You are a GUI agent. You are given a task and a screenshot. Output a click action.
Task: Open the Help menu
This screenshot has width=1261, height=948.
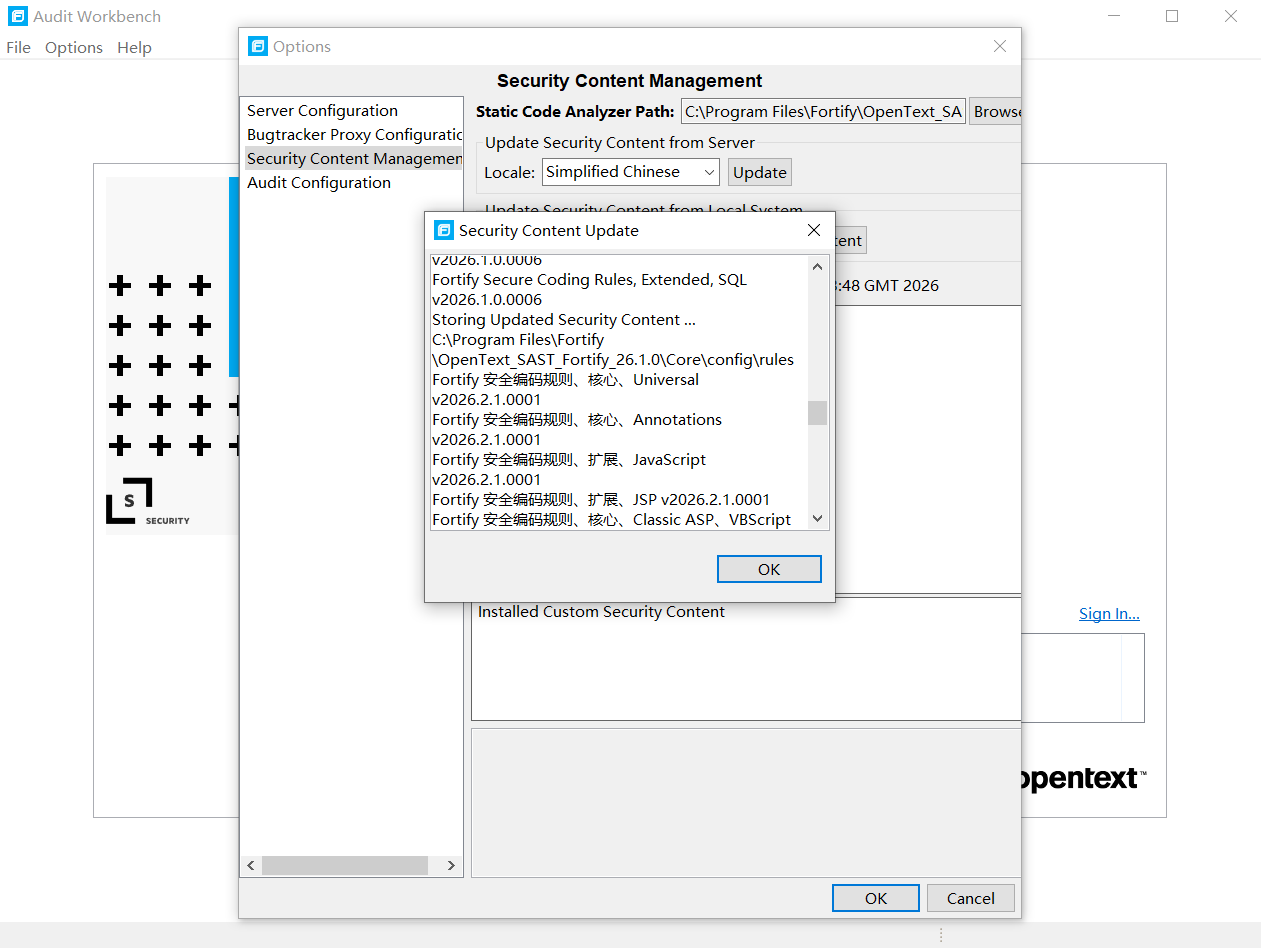coord(134,47)
